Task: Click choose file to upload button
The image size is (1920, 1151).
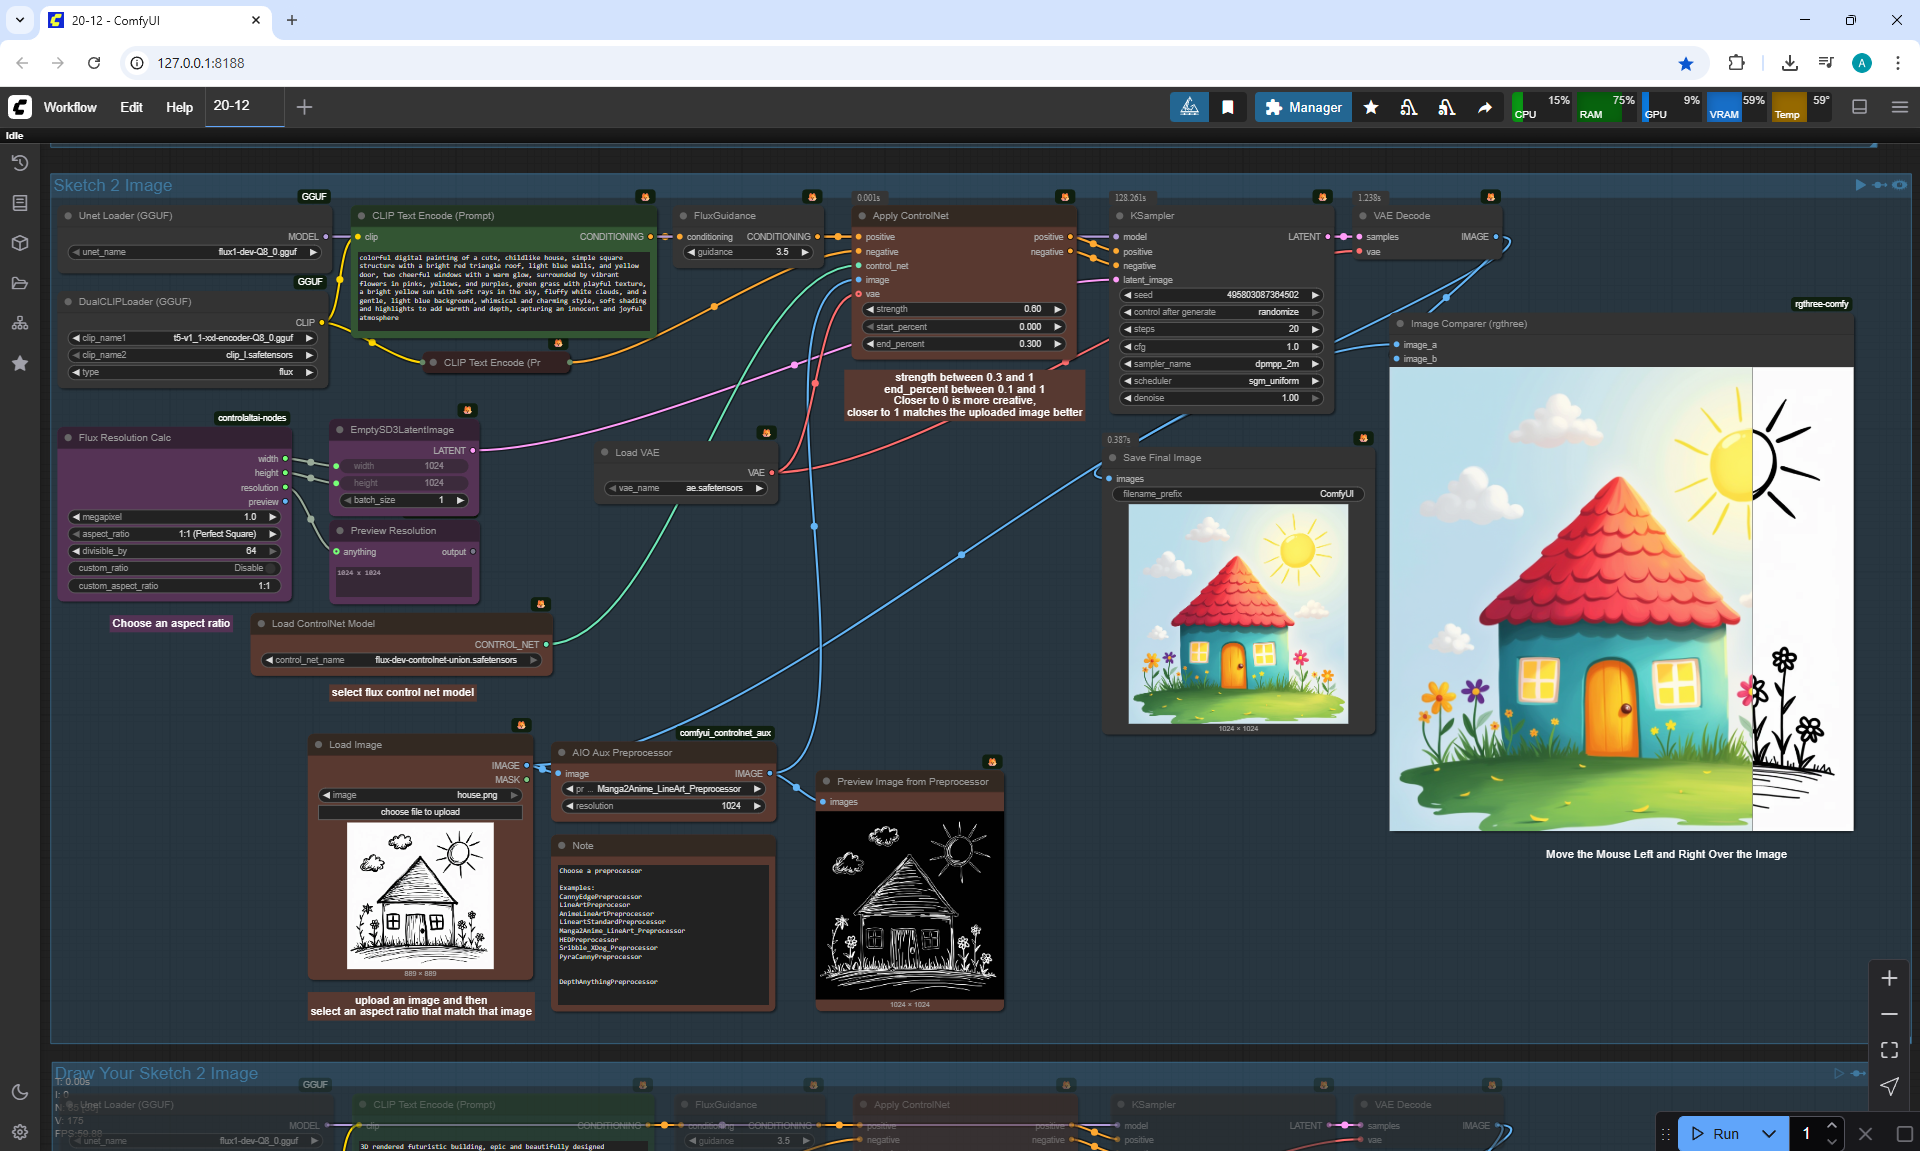Action: point(420,812)
